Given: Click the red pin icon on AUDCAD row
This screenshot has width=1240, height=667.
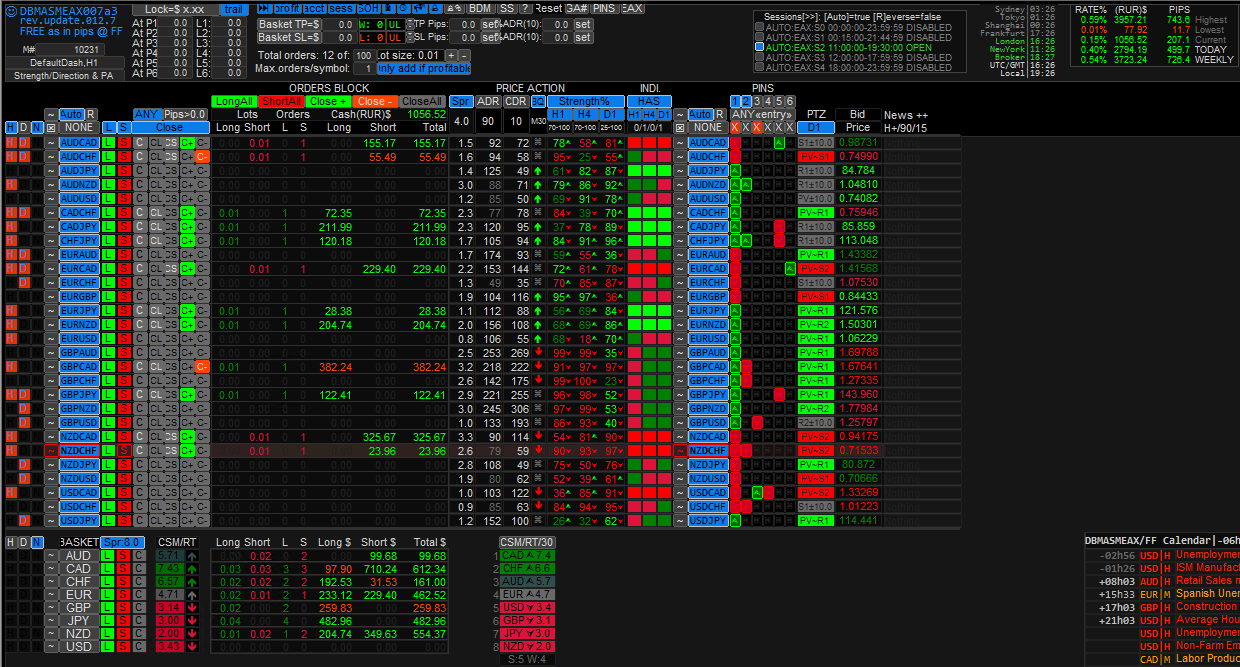Looking at the screenshot, I should [735, 143].
